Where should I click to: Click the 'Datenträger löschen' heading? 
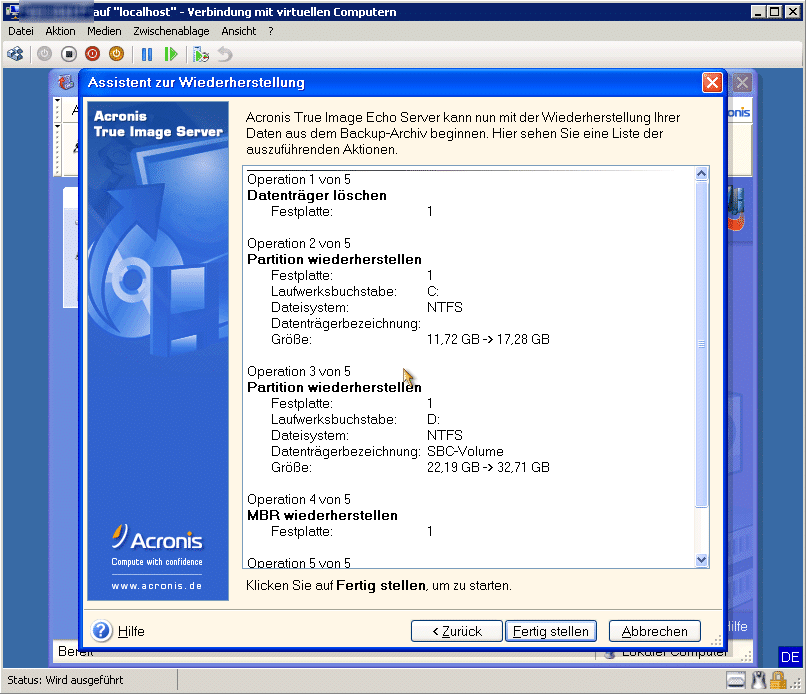click(317, 195)
